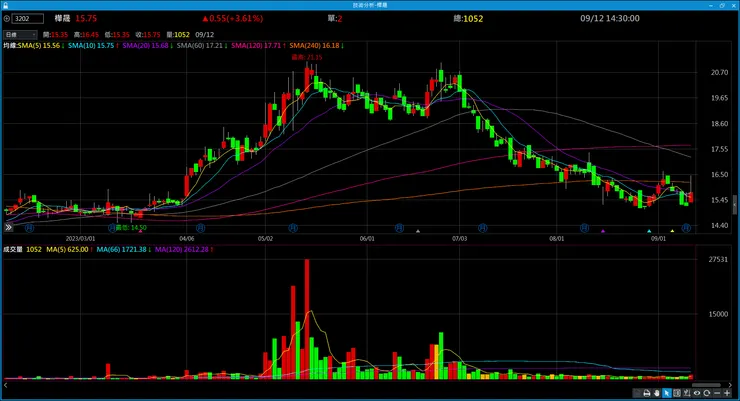Viewport: 740px width, 401px height.
Task: Click the timestamp 09/12 14:30:00
Action: tap(610, 18)
